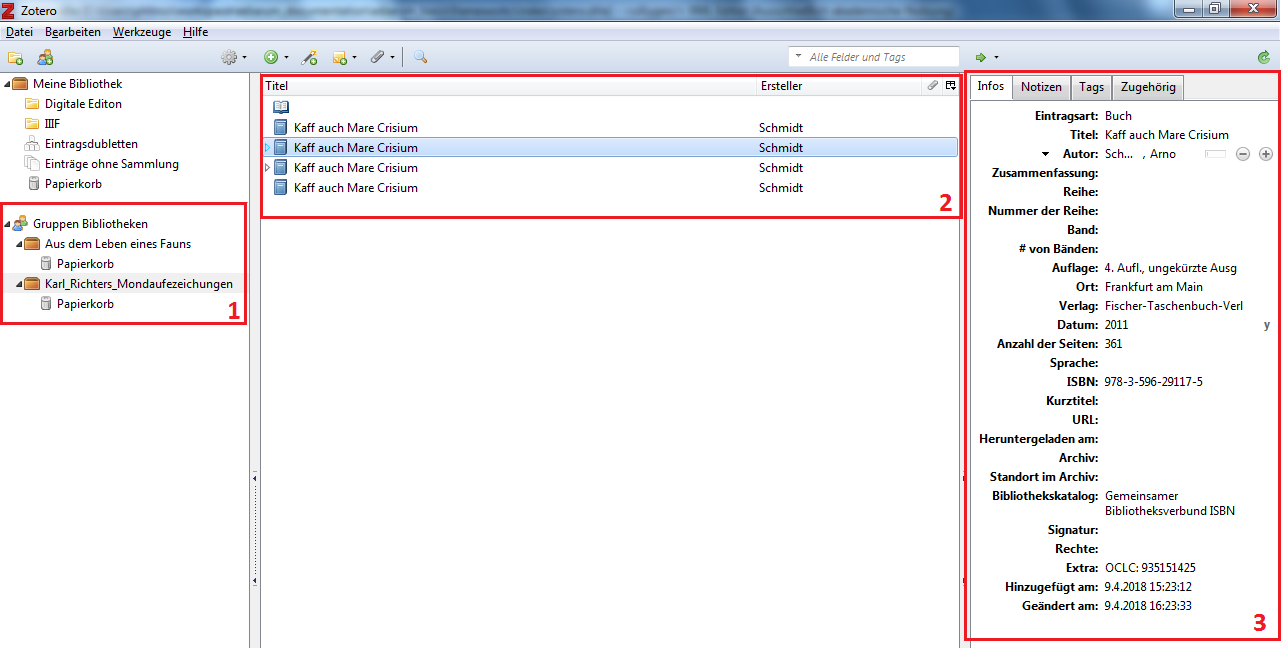This screenshot has width=1286, height=648.
Task: Click the green new item plus icon
Action: click(271, 58)
